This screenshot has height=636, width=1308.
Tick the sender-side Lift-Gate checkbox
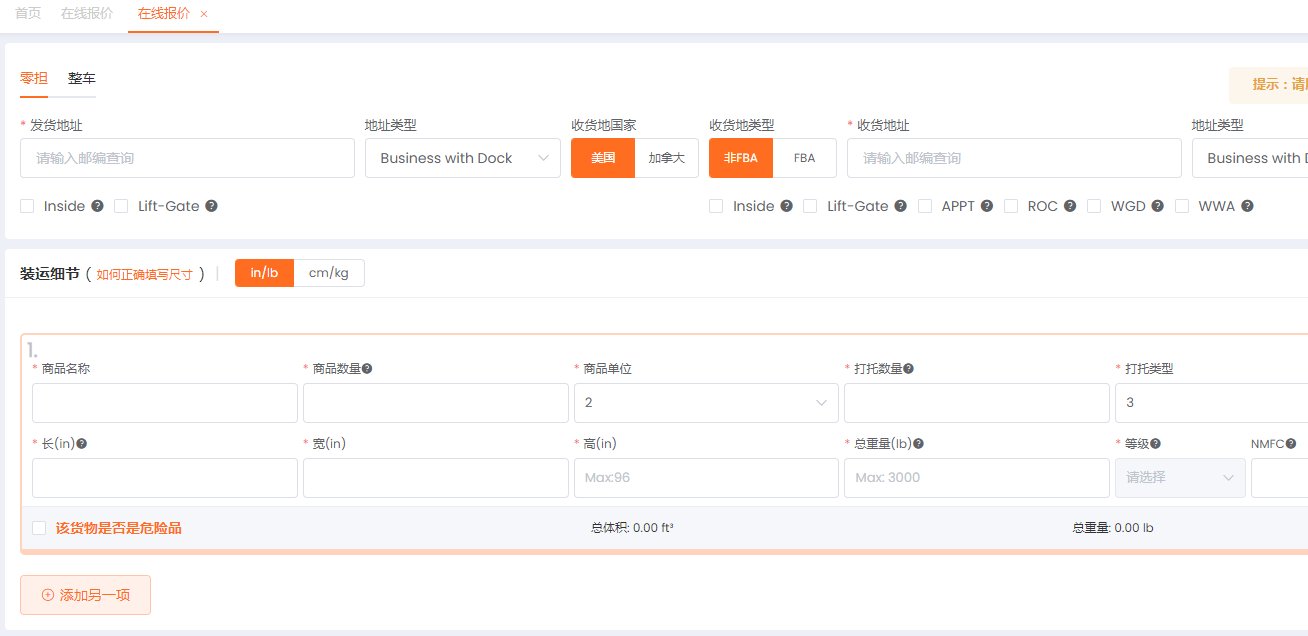[121, 206]
